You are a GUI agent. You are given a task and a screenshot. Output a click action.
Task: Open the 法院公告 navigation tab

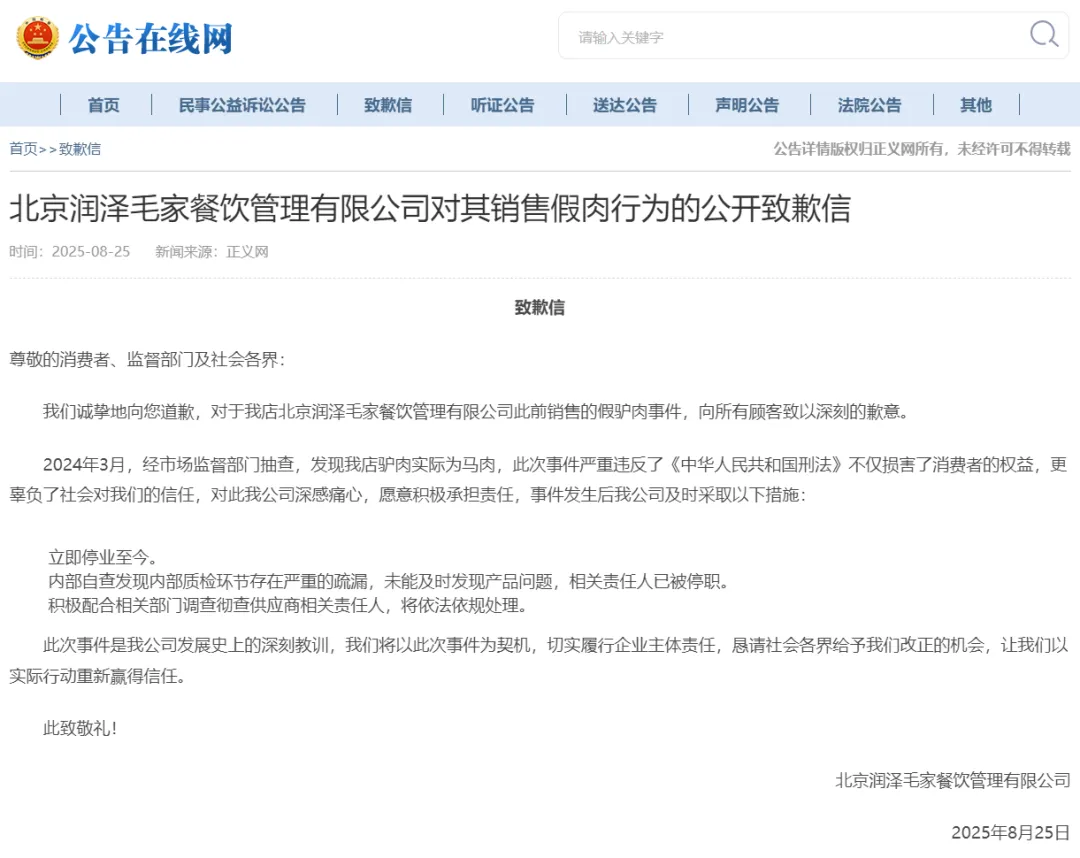(x=869, y=105)
